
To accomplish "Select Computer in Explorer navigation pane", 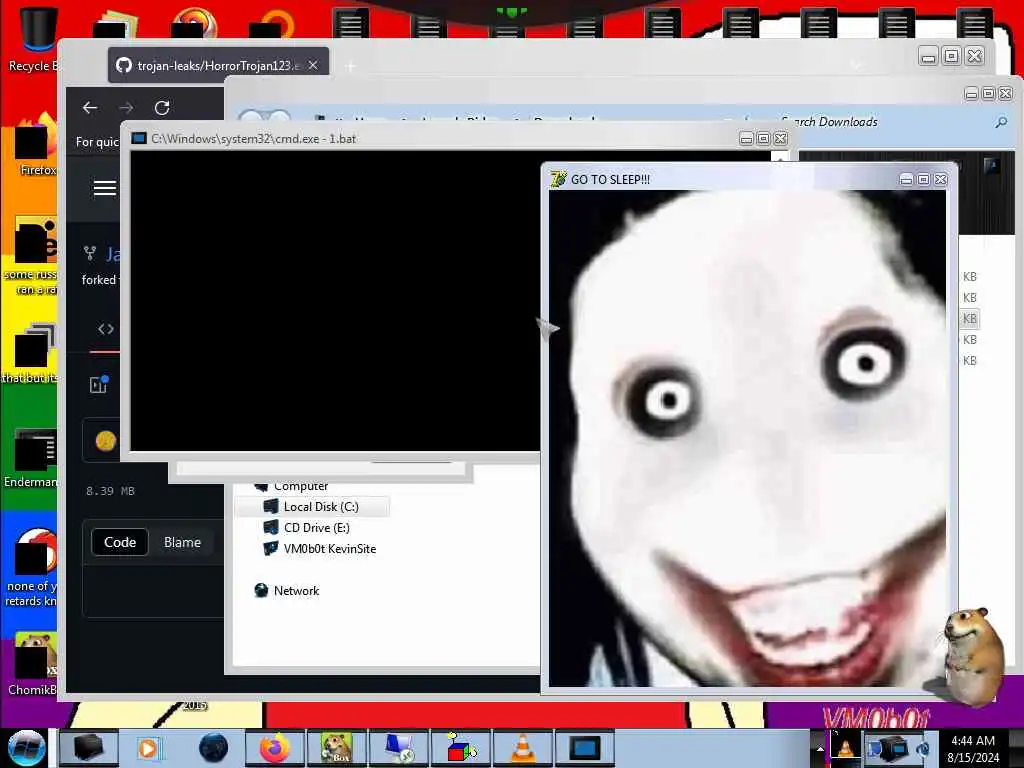I will click(291, 486).
